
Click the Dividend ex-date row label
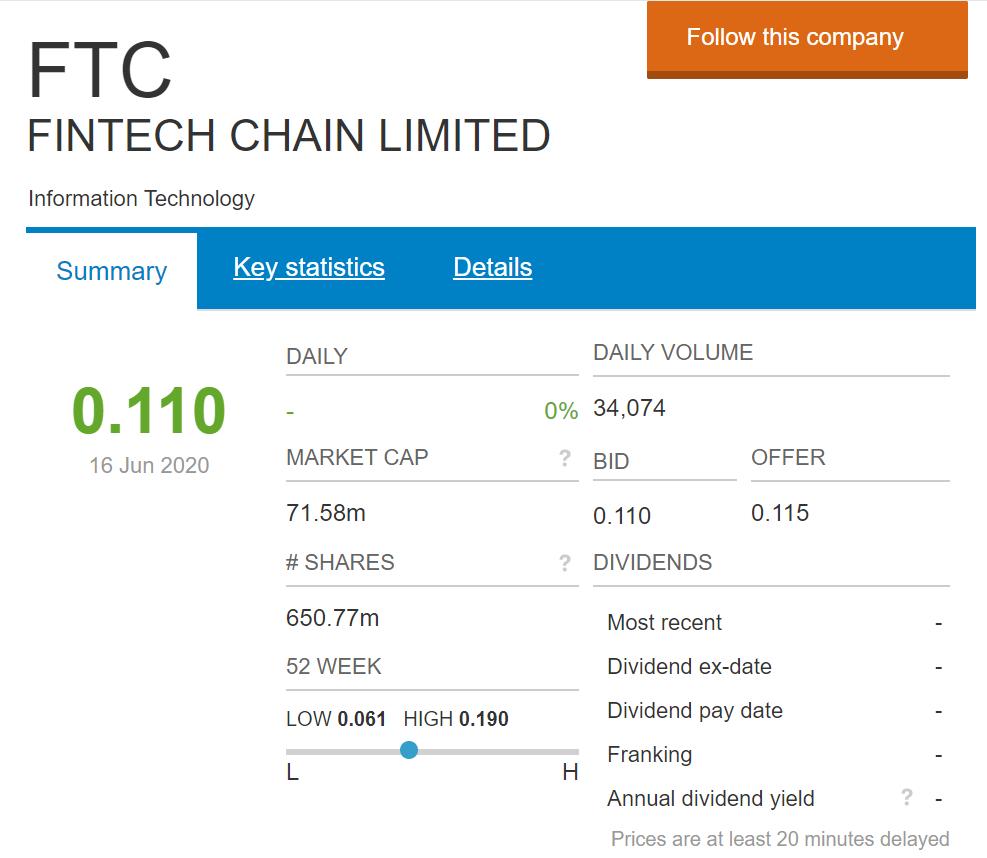pyautogui.click(x=689, y=666)
